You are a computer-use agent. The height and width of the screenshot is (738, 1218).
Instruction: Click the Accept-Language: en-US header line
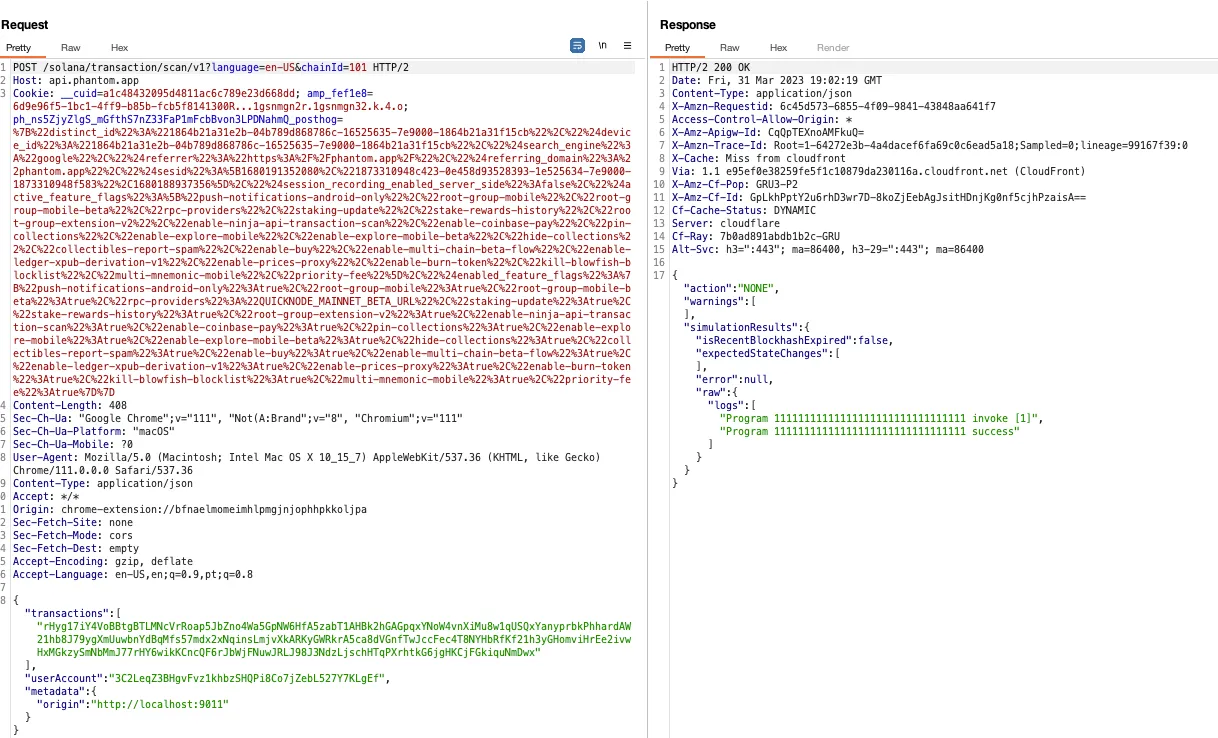133,574
